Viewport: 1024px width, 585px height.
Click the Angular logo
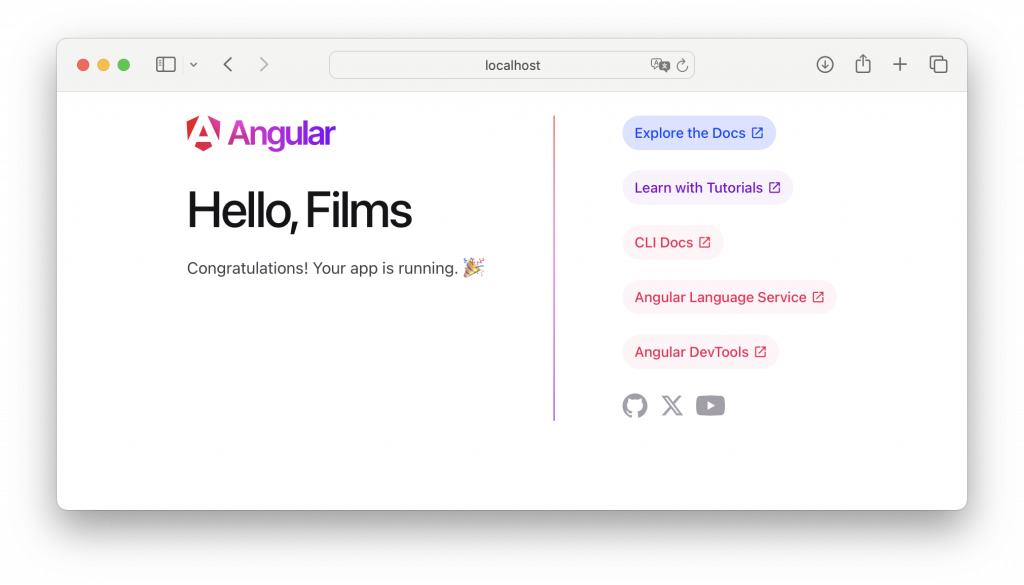click(261, 134)
